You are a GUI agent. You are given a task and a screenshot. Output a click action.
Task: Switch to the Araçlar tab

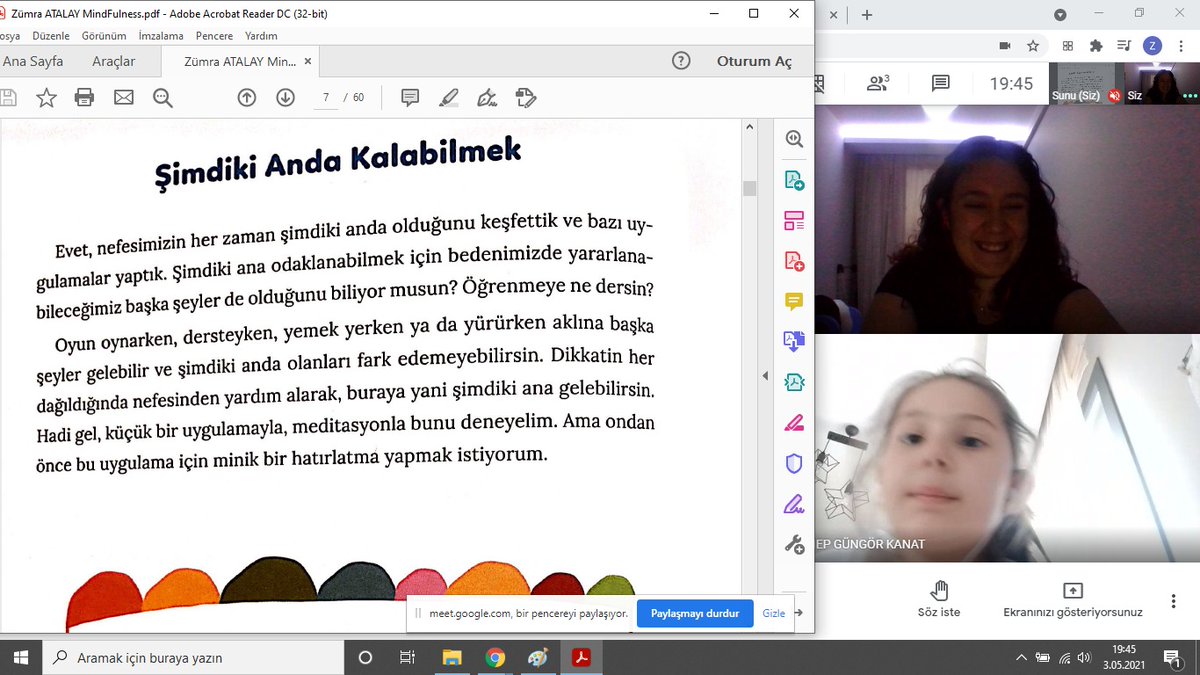point(117,60)
